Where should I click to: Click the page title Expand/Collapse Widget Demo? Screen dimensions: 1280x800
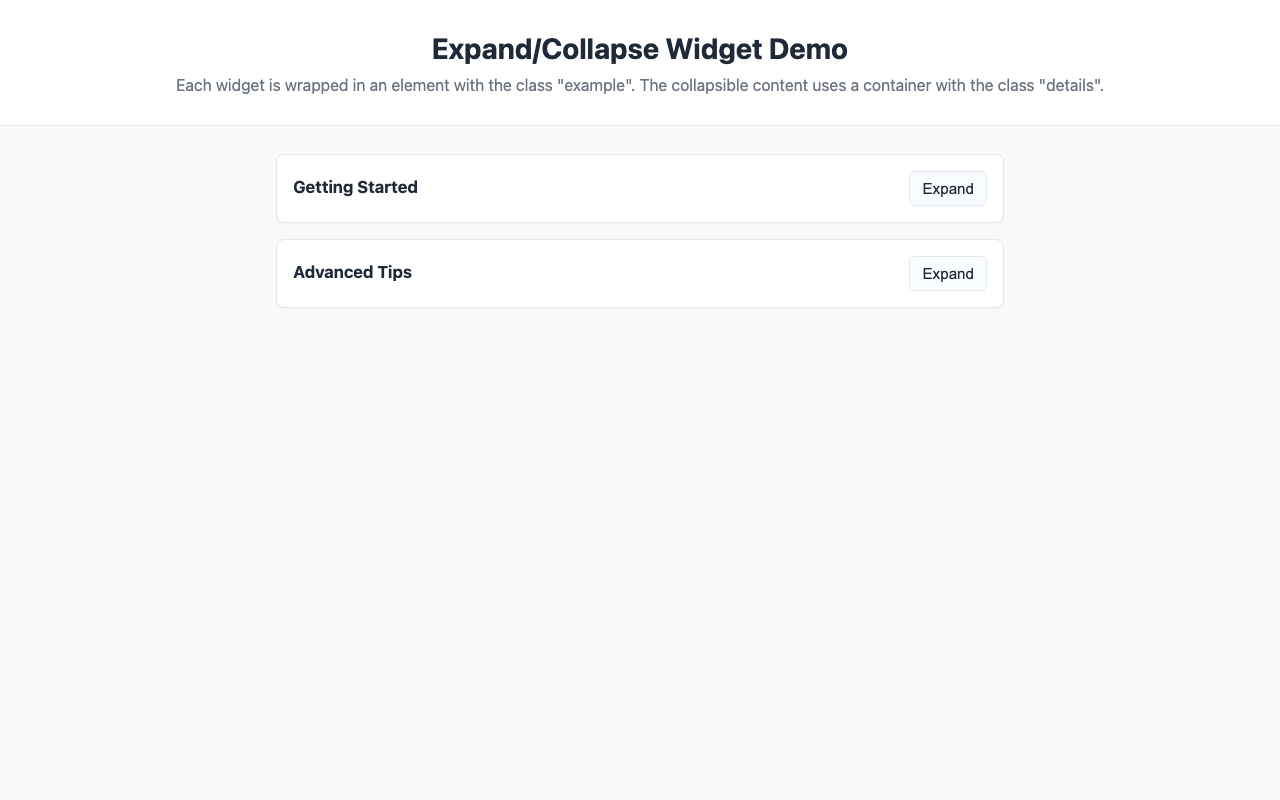pyautogui.click(x=639, y=48)
